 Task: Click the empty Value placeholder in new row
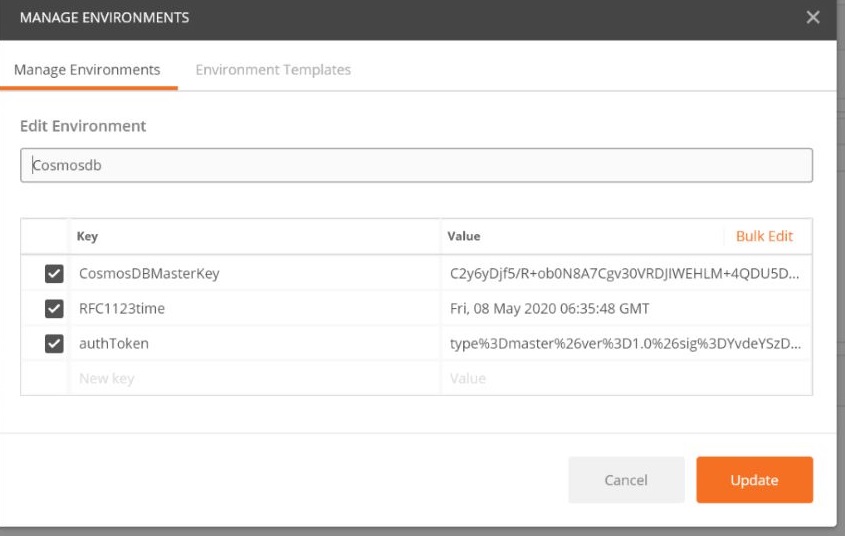coord(626,378)
